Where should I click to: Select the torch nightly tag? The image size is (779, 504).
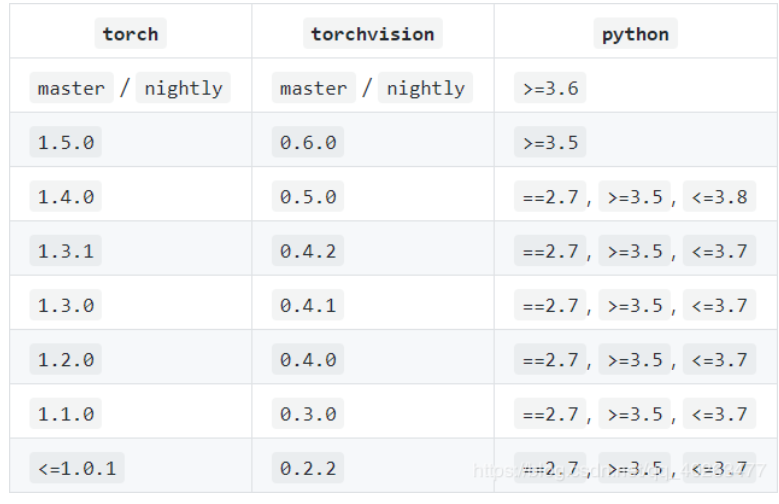pos(183,88)
